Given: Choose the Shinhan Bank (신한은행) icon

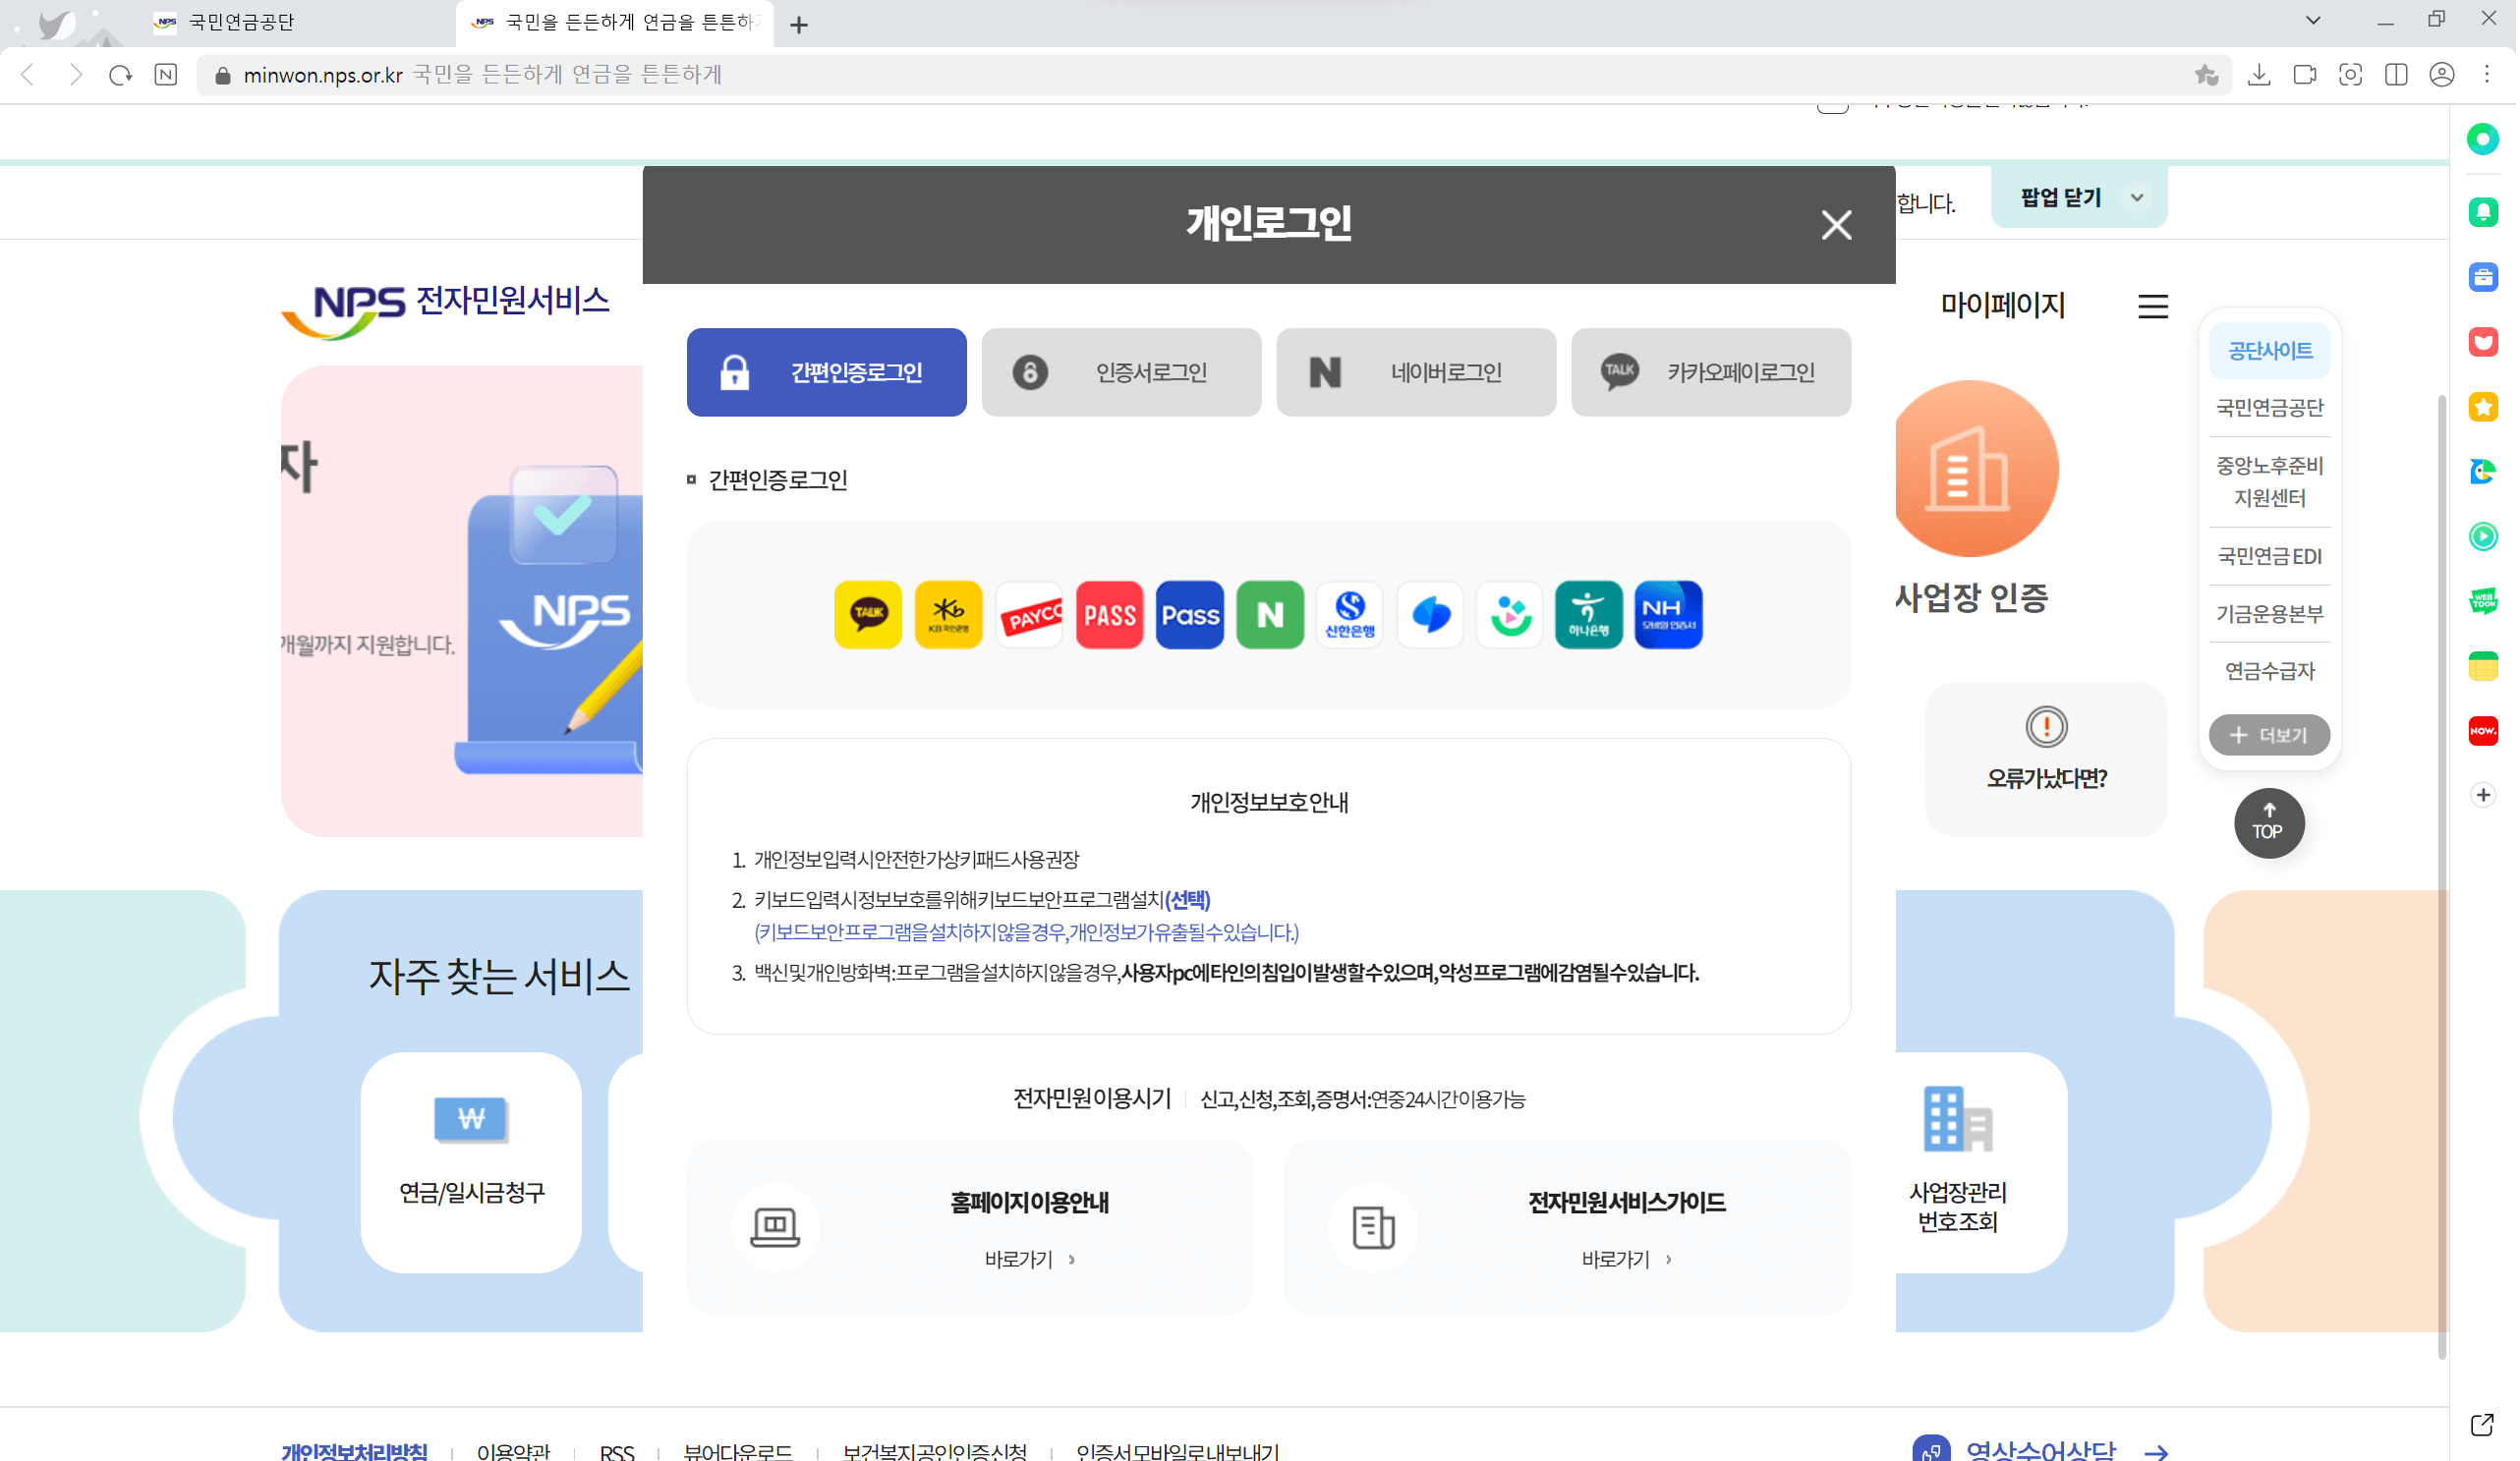Looking at the screenshot, I should (x=1349, y=615).
